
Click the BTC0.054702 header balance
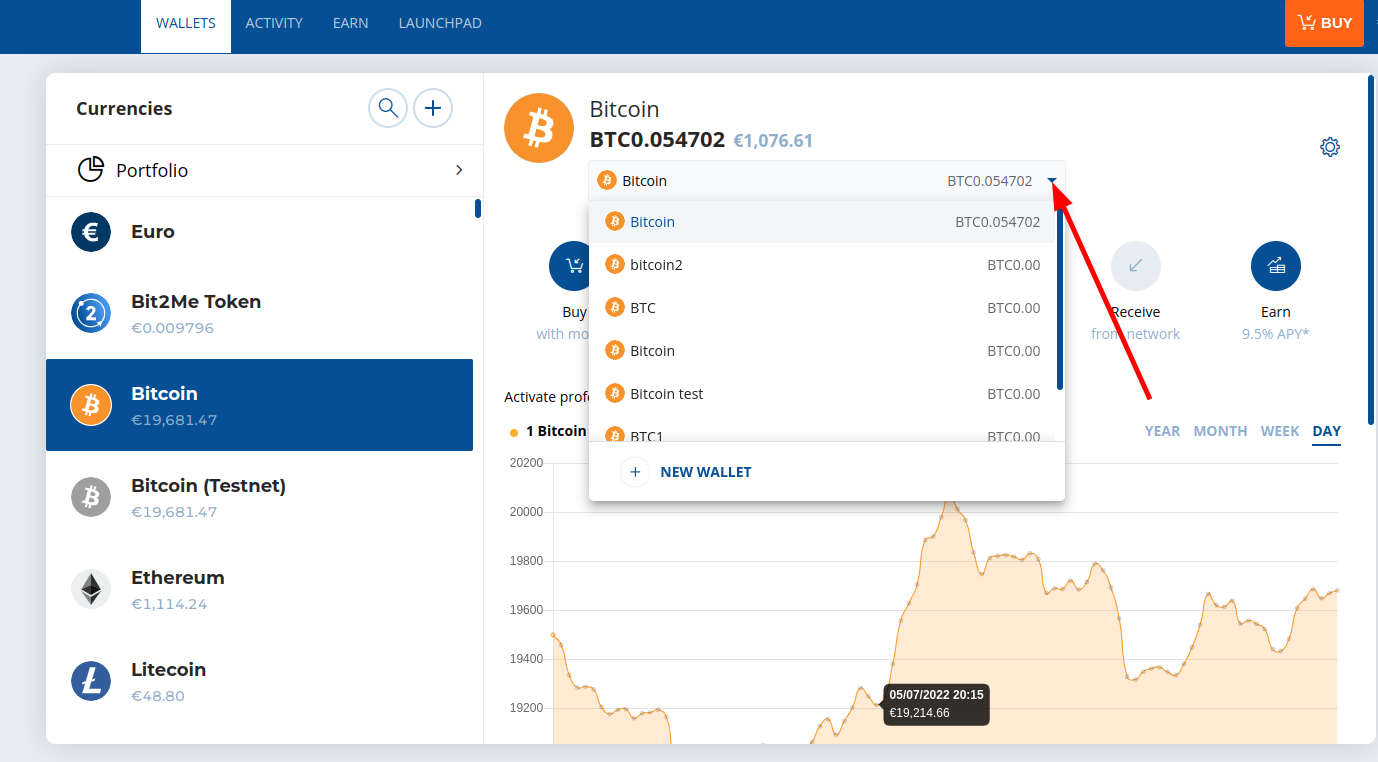pos(657,140)
